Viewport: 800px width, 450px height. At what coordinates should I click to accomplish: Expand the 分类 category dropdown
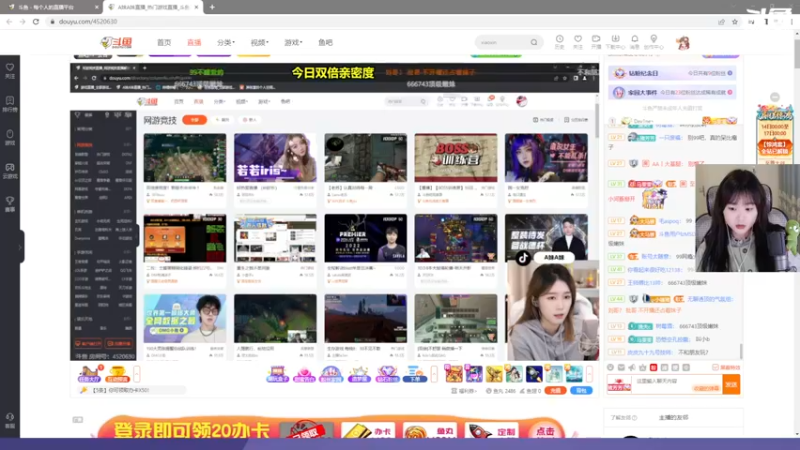pos(226,42)
